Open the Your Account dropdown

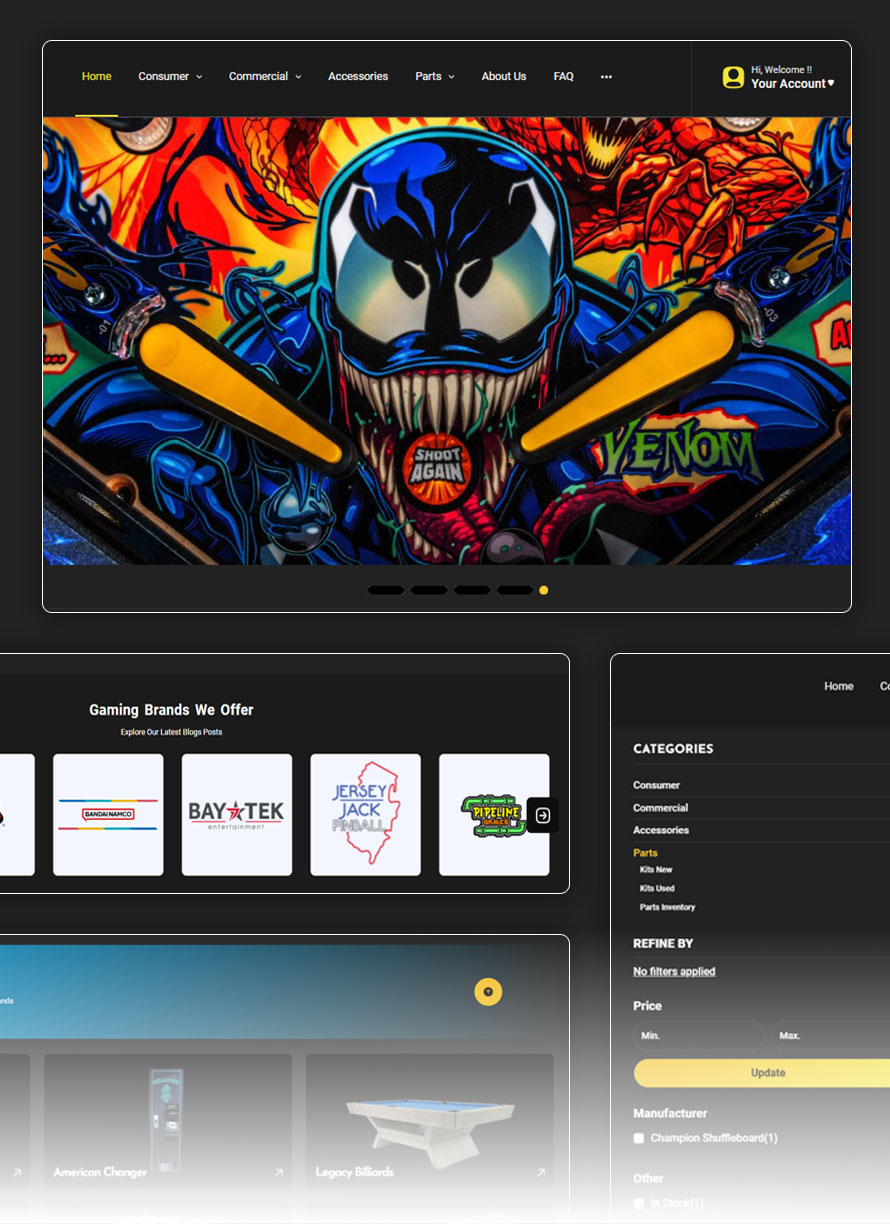pos(793,84)
